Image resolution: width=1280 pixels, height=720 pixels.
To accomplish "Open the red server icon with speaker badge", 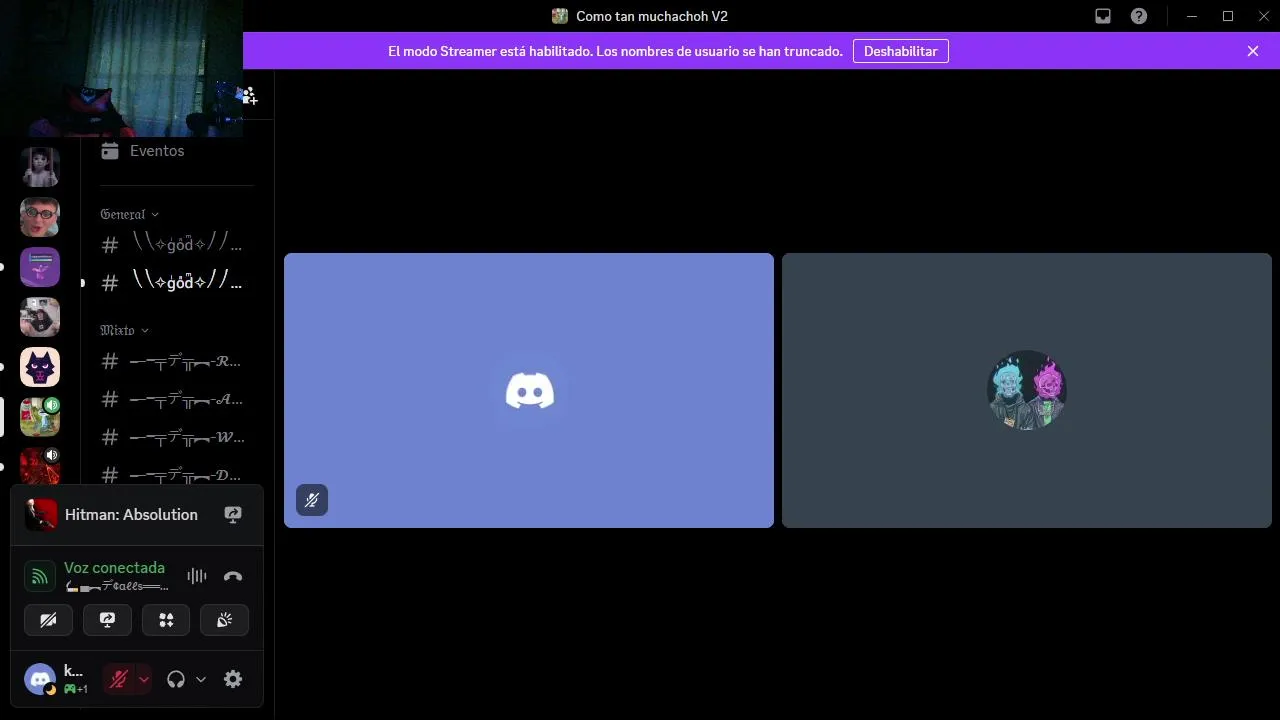I will click(x=40, y=466).
